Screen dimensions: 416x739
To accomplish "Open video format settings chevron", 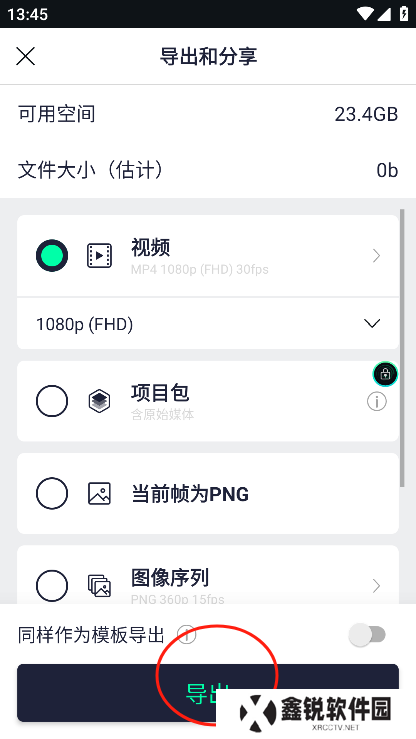I will 376,256.
